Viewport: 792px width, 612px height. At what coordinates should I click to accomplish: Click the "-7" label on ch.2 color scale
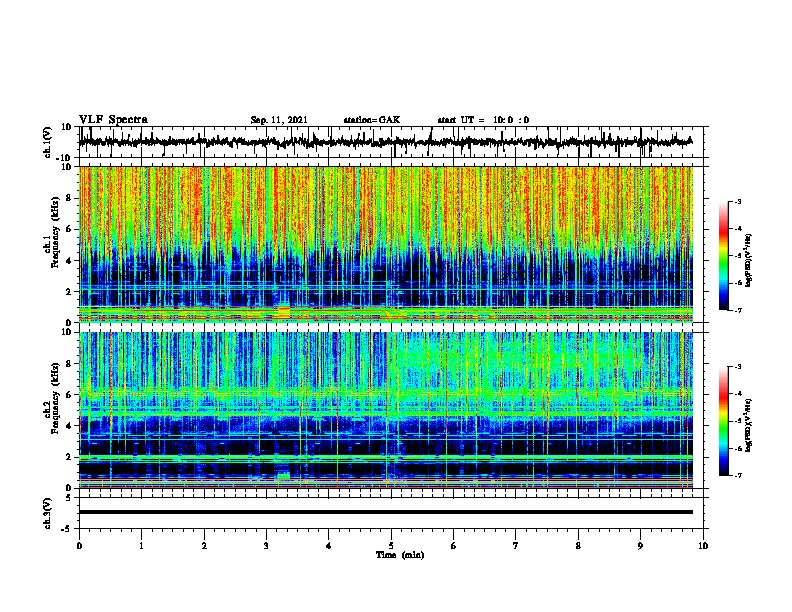(x=737, y=476)
